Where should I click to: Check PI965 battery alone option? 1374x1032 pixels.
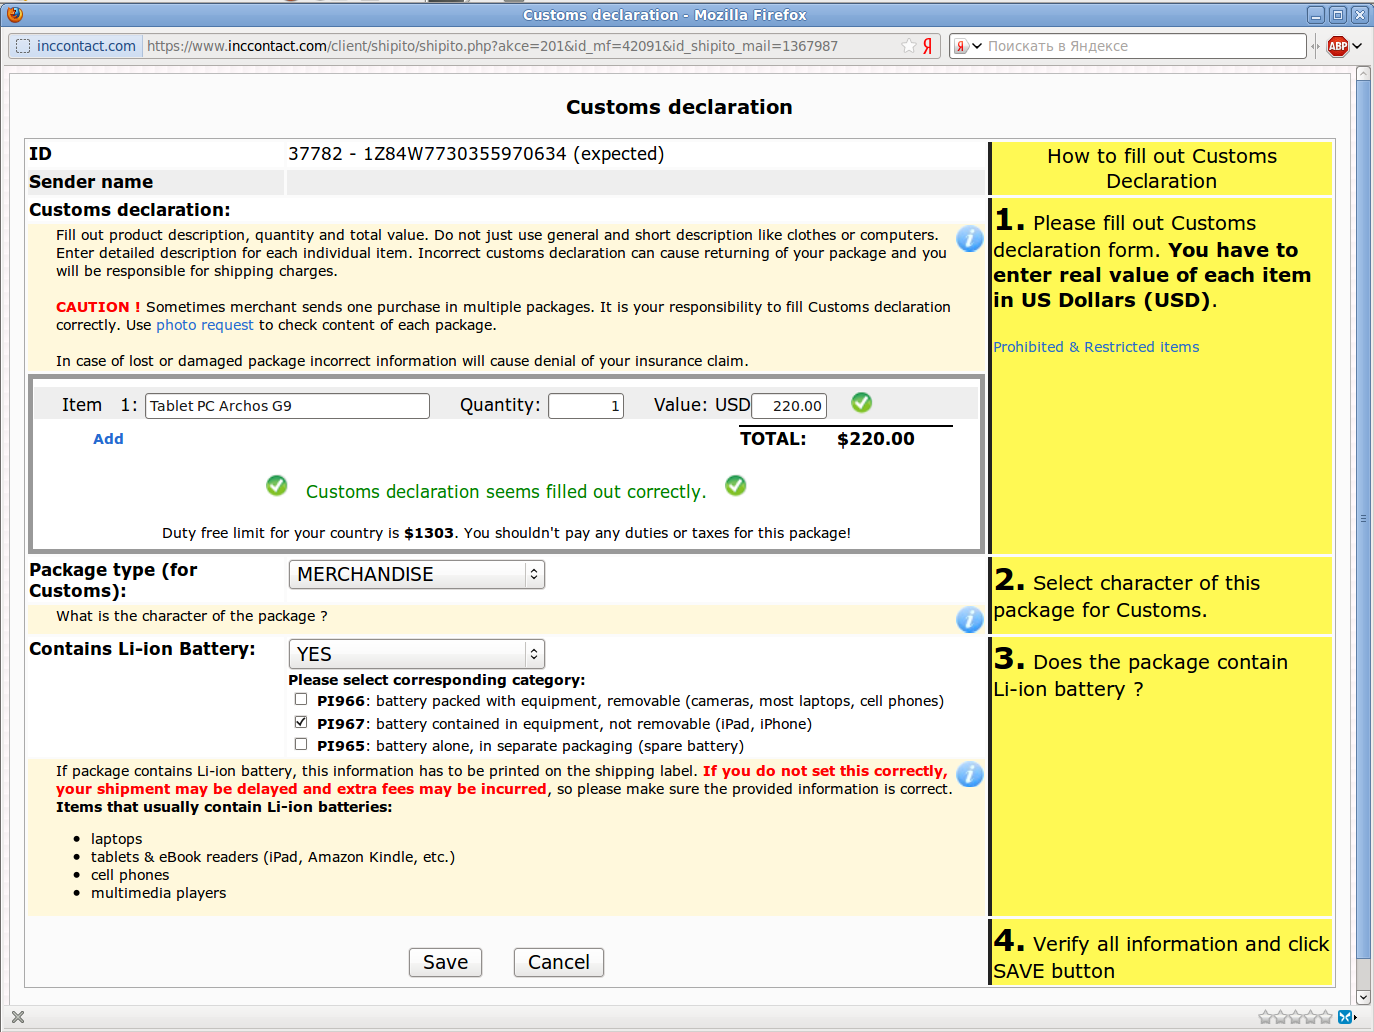301,744
